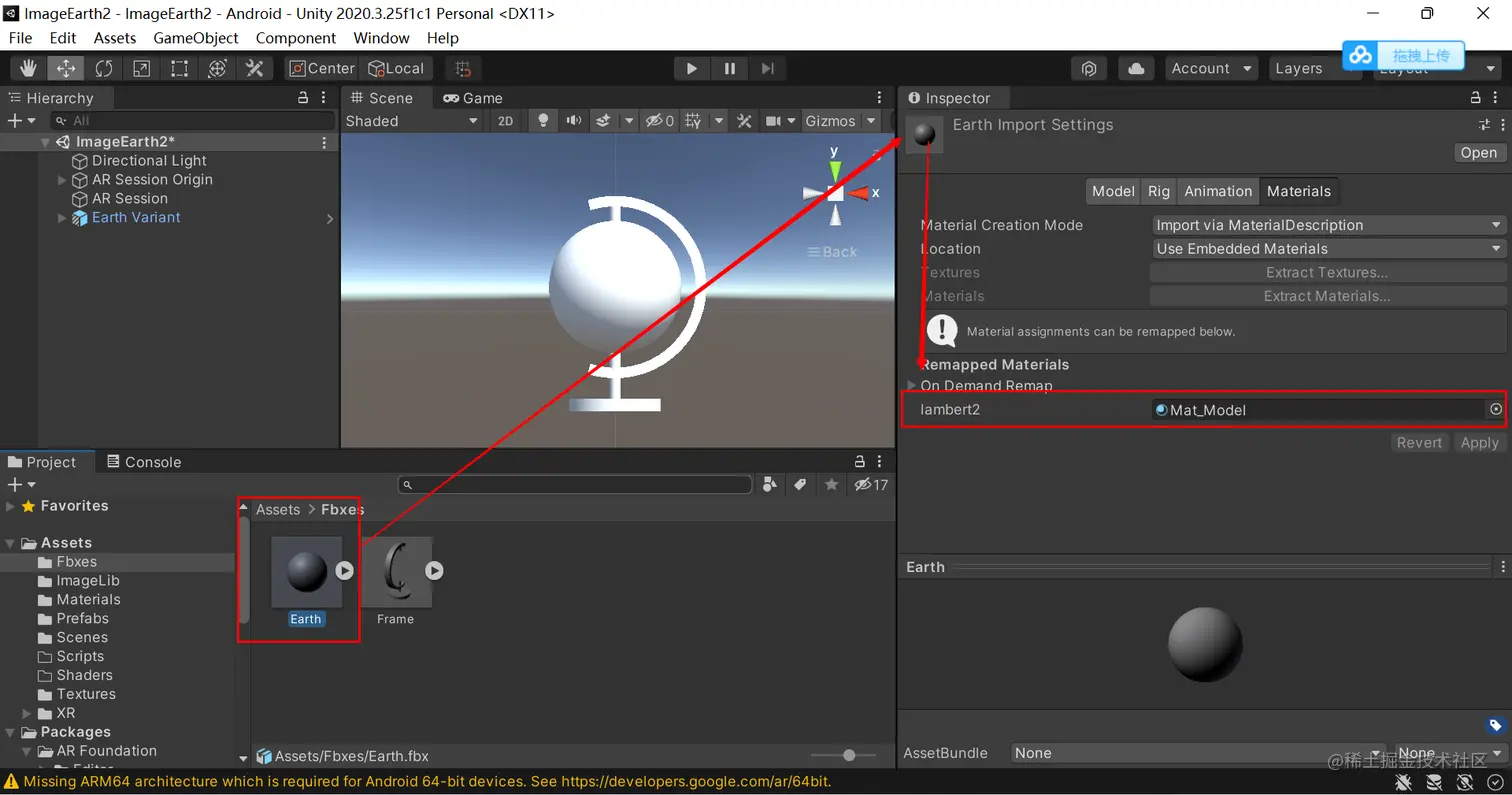The height and width of the screenshot is (795, 1512).
Task: Click the Open button in Inspector
Action: point(1479,153)
